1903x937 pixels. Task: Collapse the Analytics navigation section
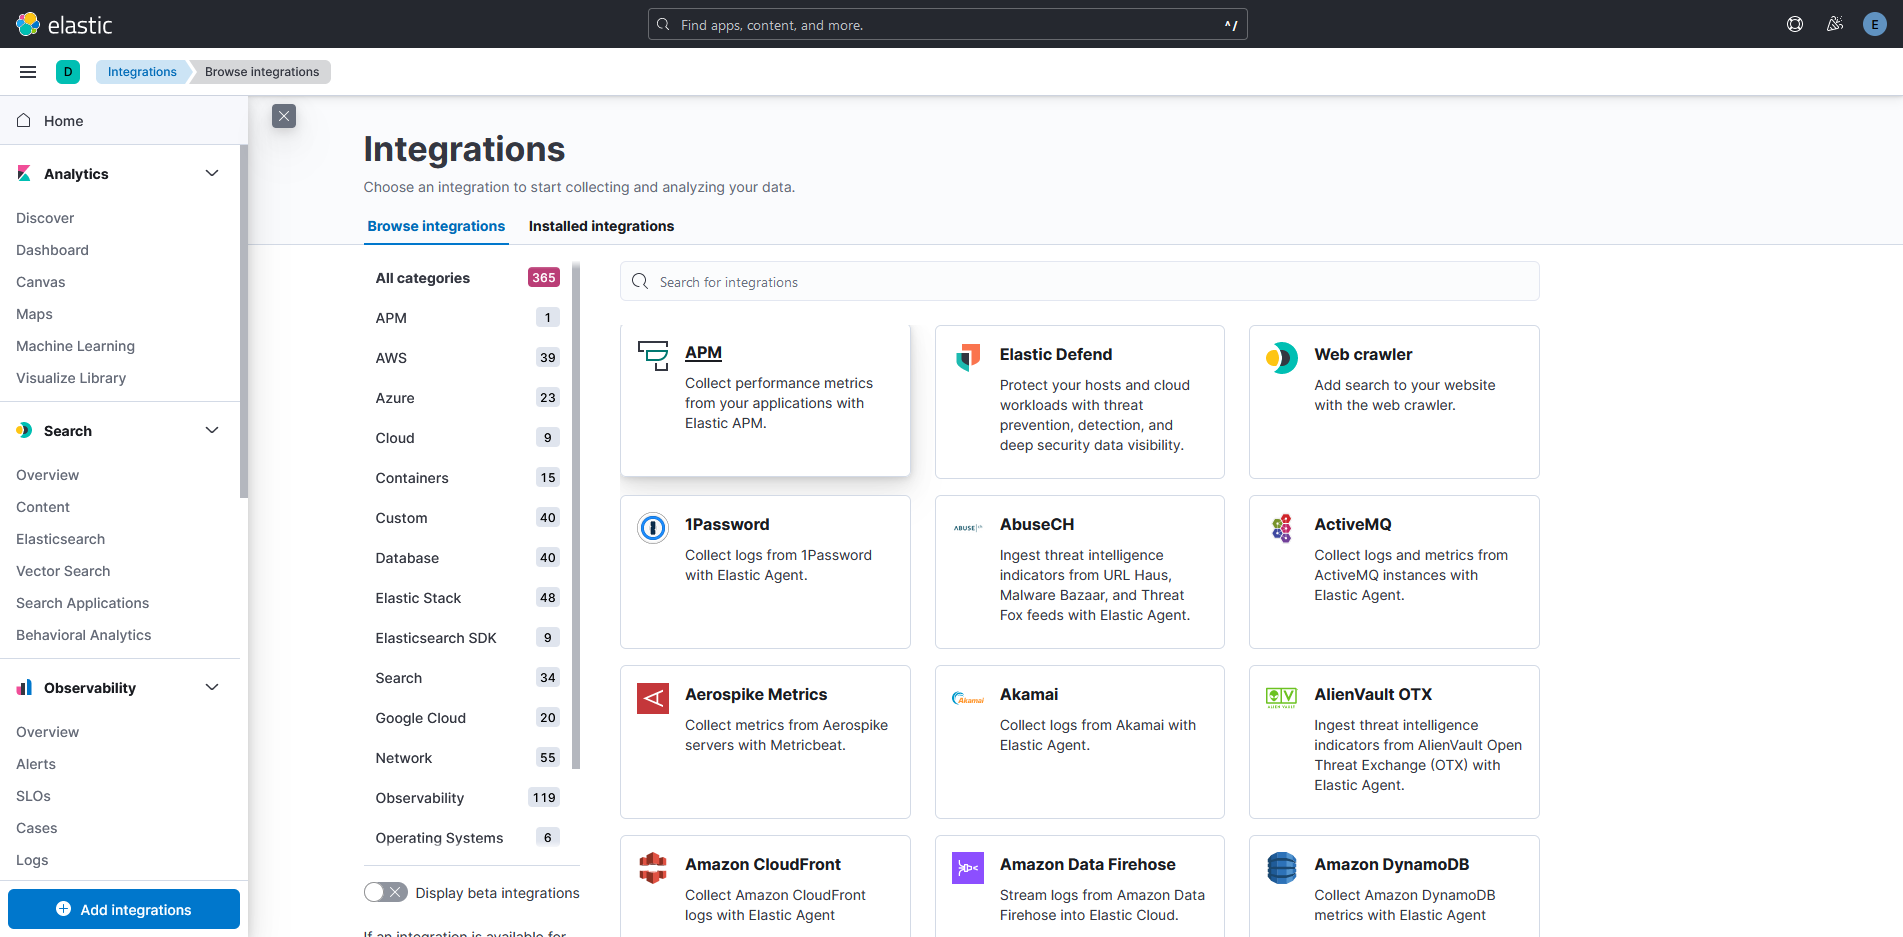pos(212,173)
